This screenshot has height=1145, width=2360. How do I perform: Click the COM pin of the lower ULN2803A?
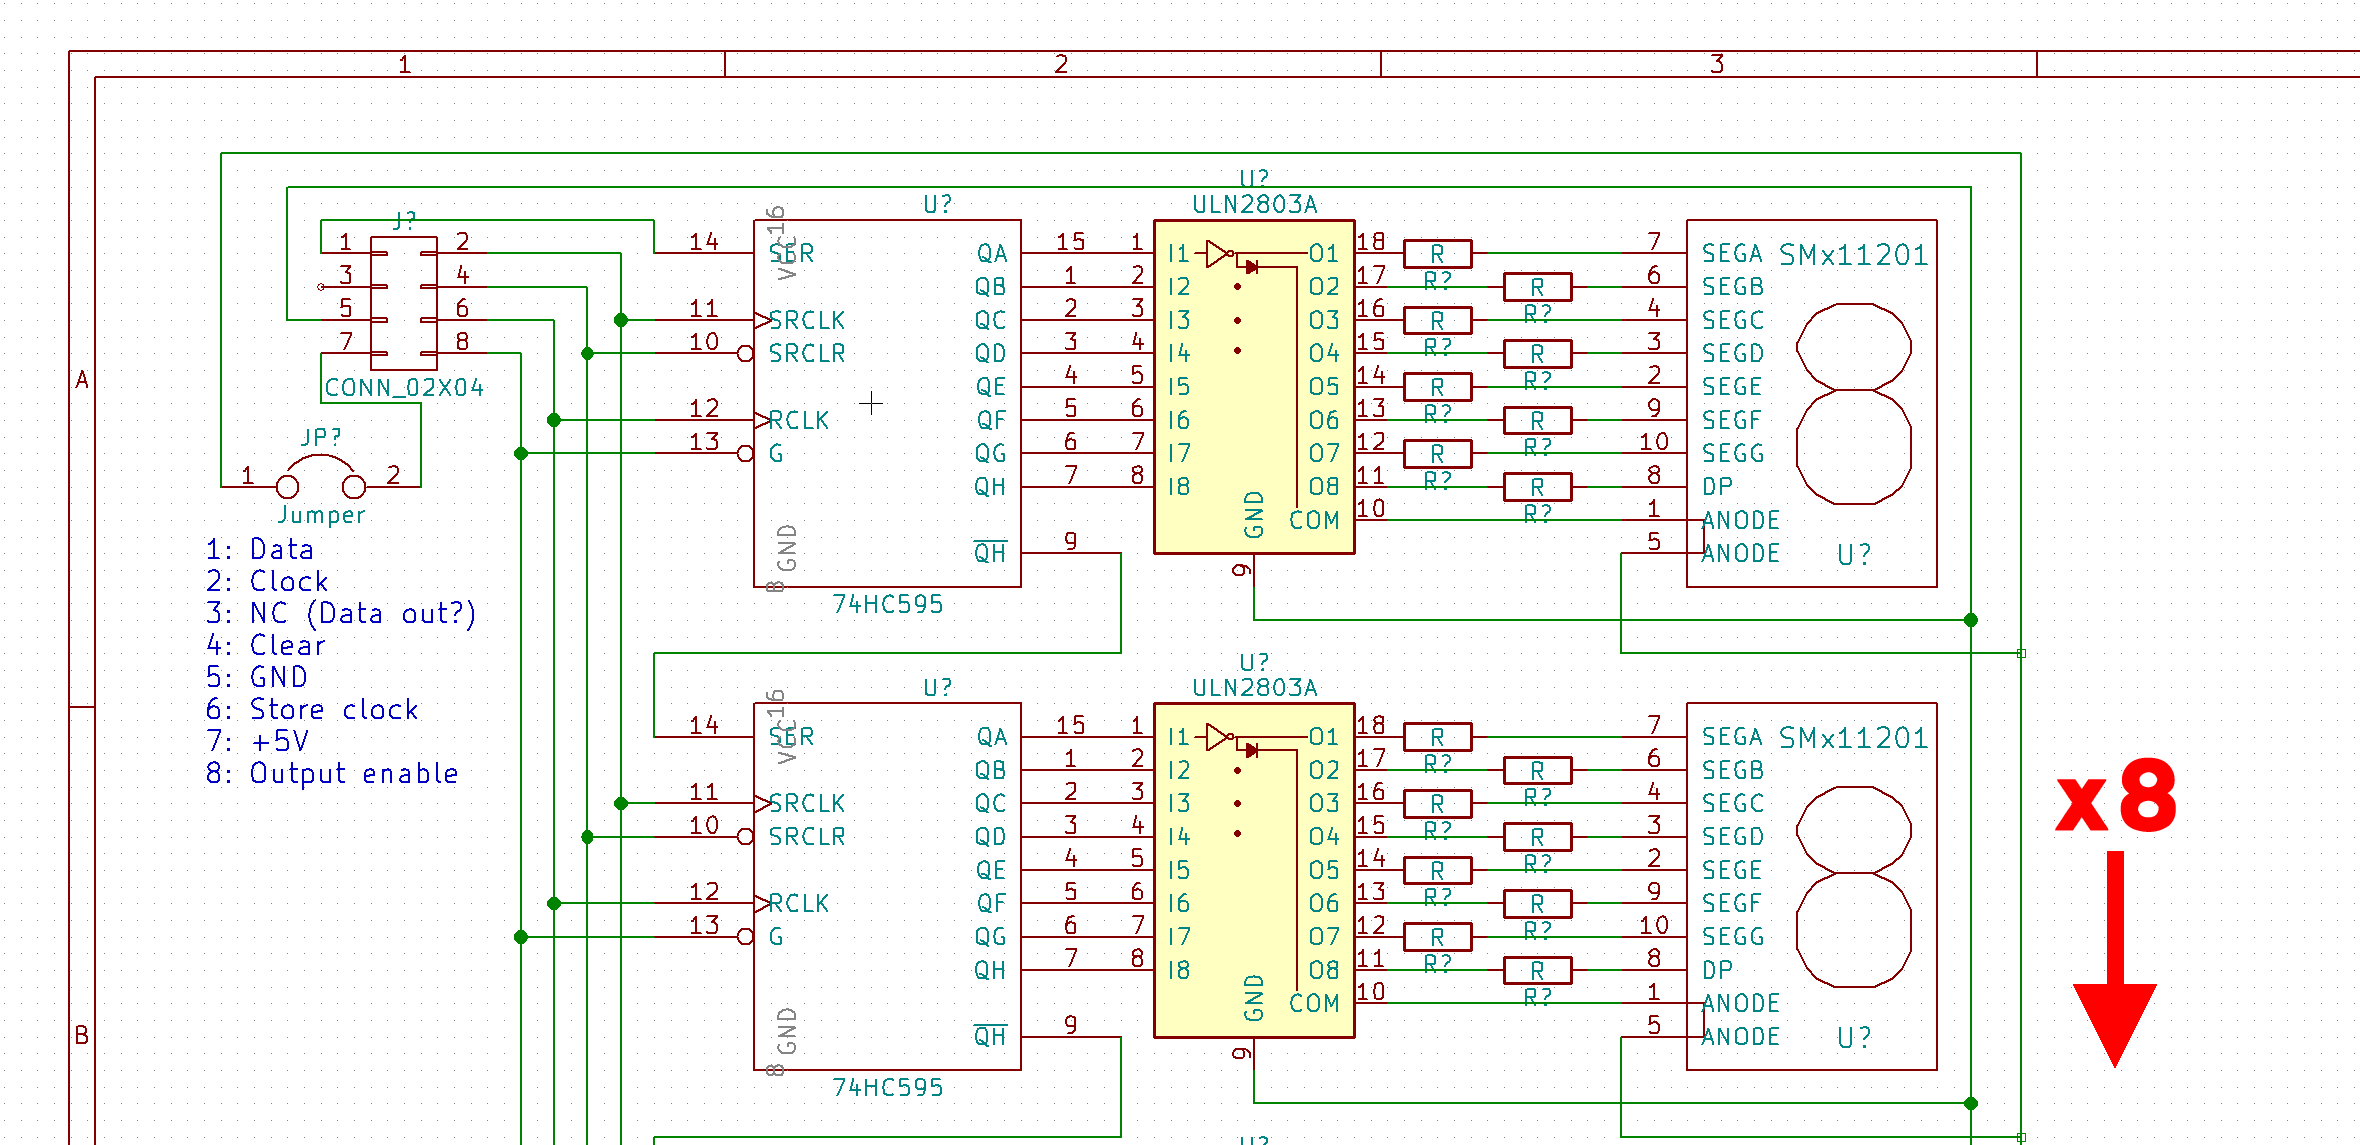pos(1314,1003)
